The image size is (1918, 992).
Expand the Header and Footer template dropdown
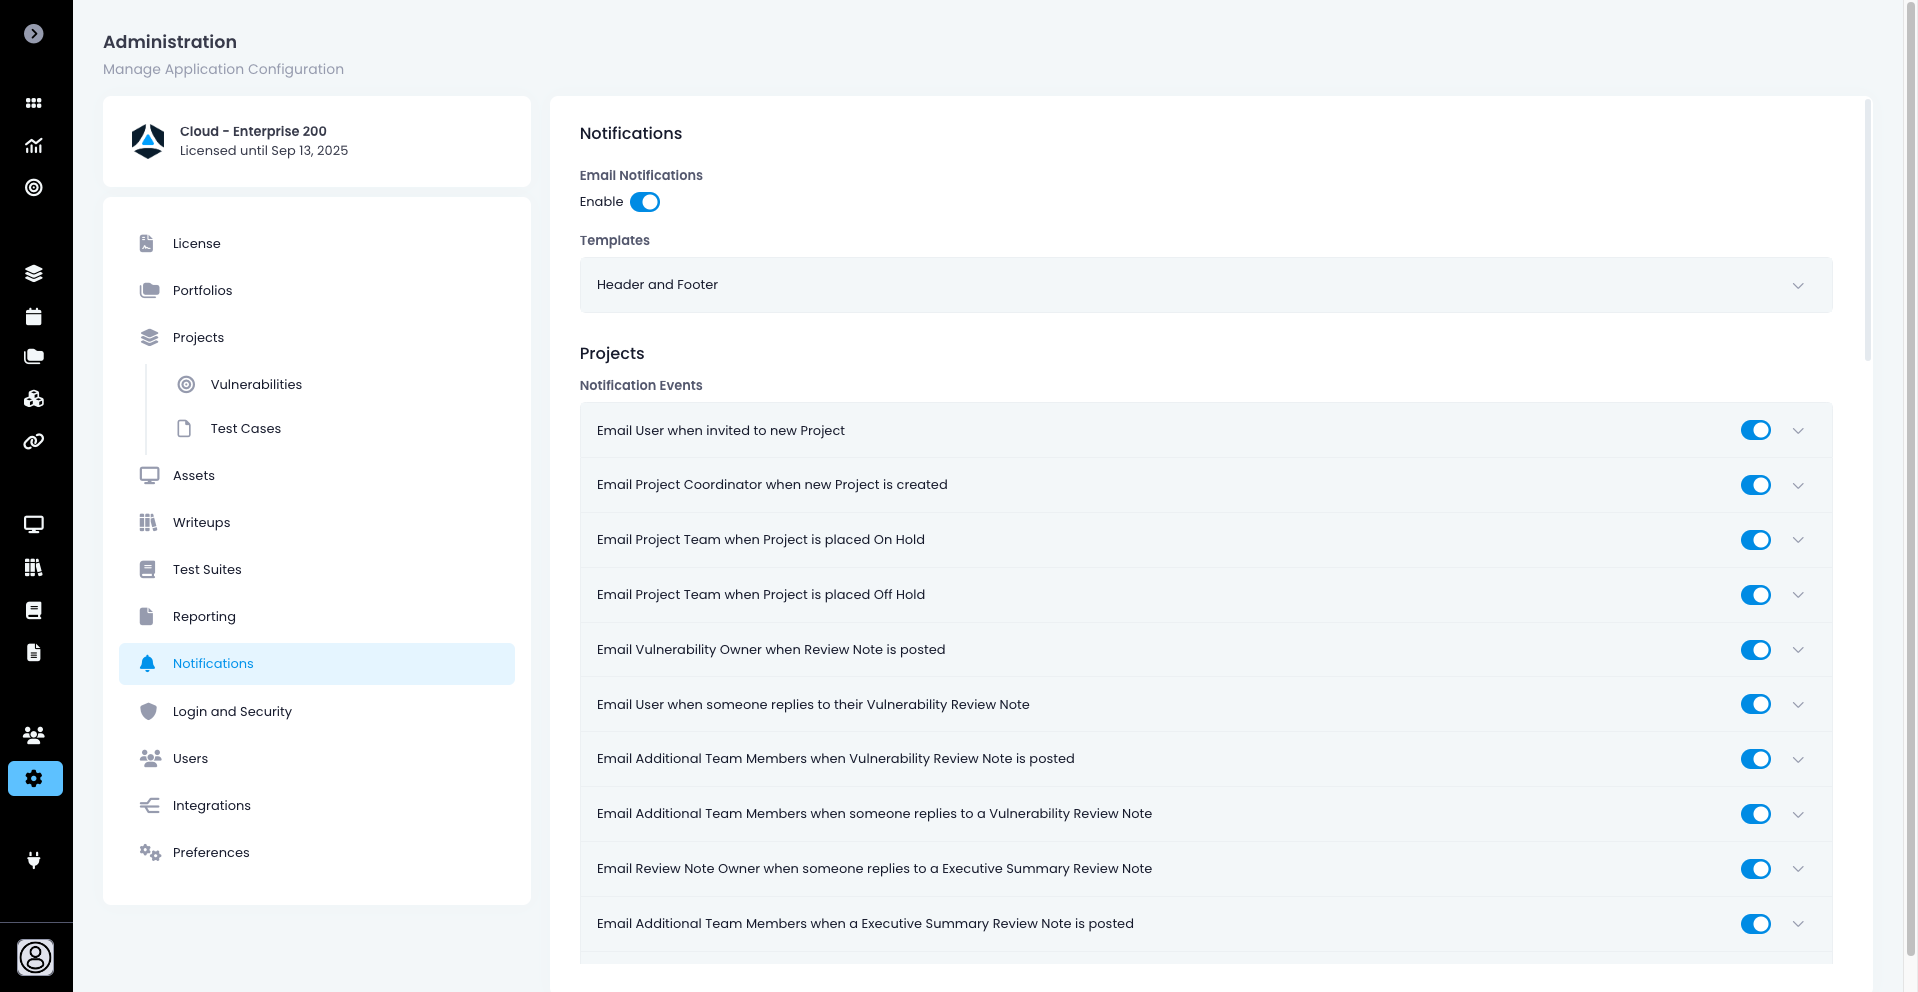tap(1797, 285)
